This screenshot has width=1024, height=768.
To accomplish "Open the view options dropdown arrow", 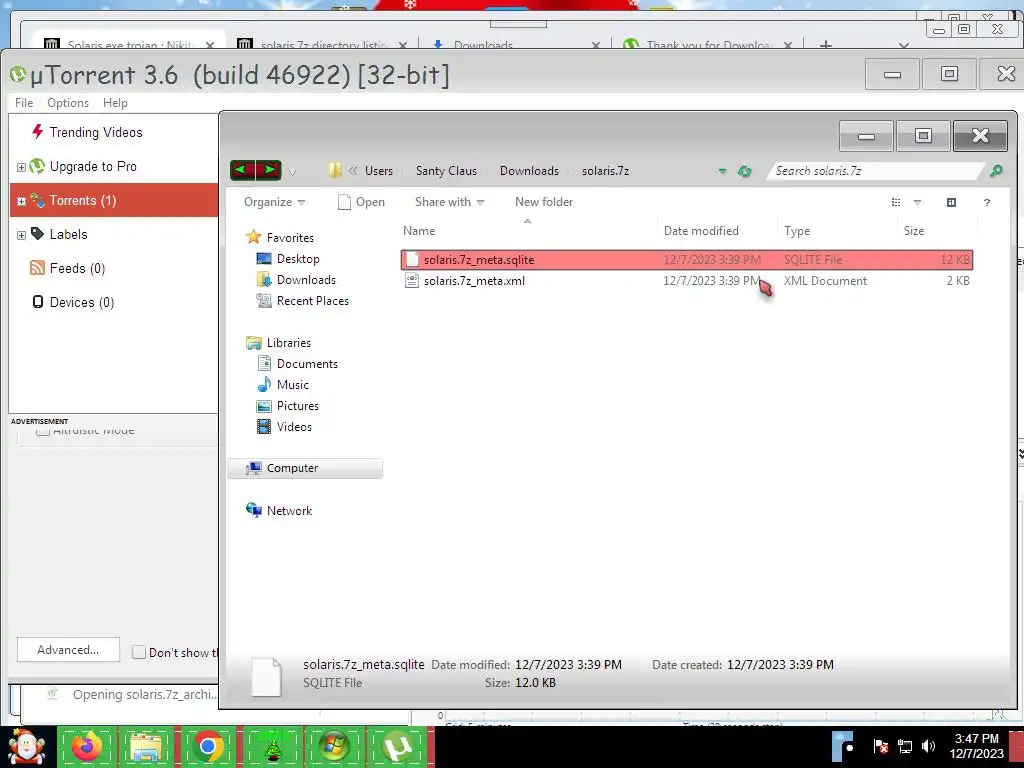I will [917, 202].
